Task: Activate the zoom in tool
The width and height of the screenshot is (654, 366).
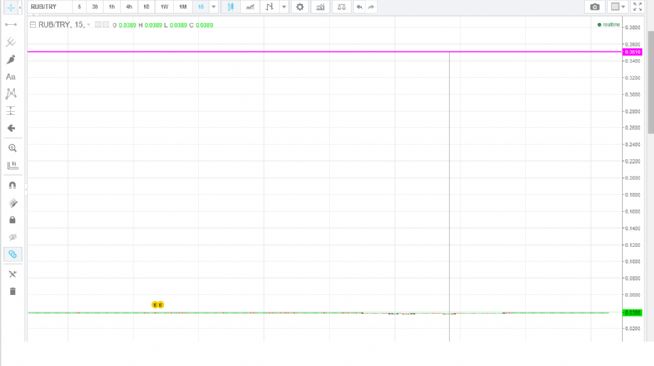Action: 12,148
